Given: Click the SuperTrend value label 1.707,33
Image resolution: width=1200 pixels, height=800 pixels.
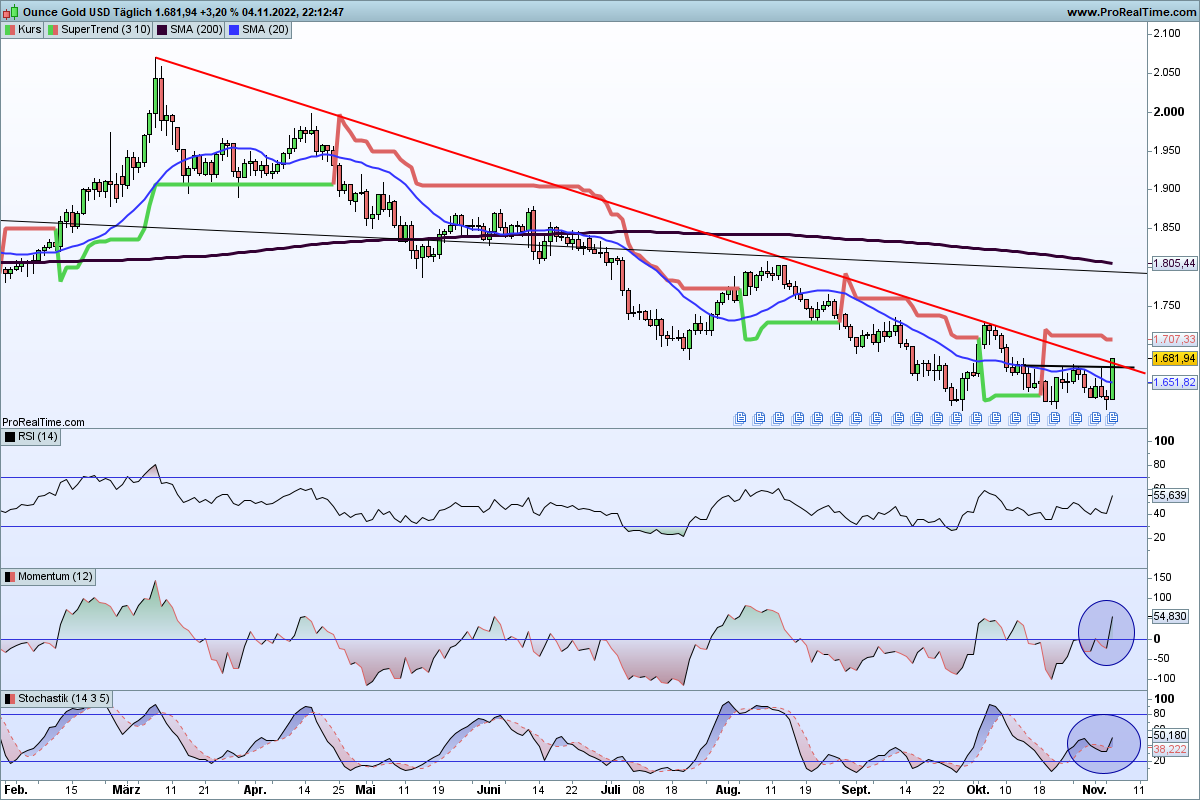Looking at the screenshot, I should coord(1173,339).
